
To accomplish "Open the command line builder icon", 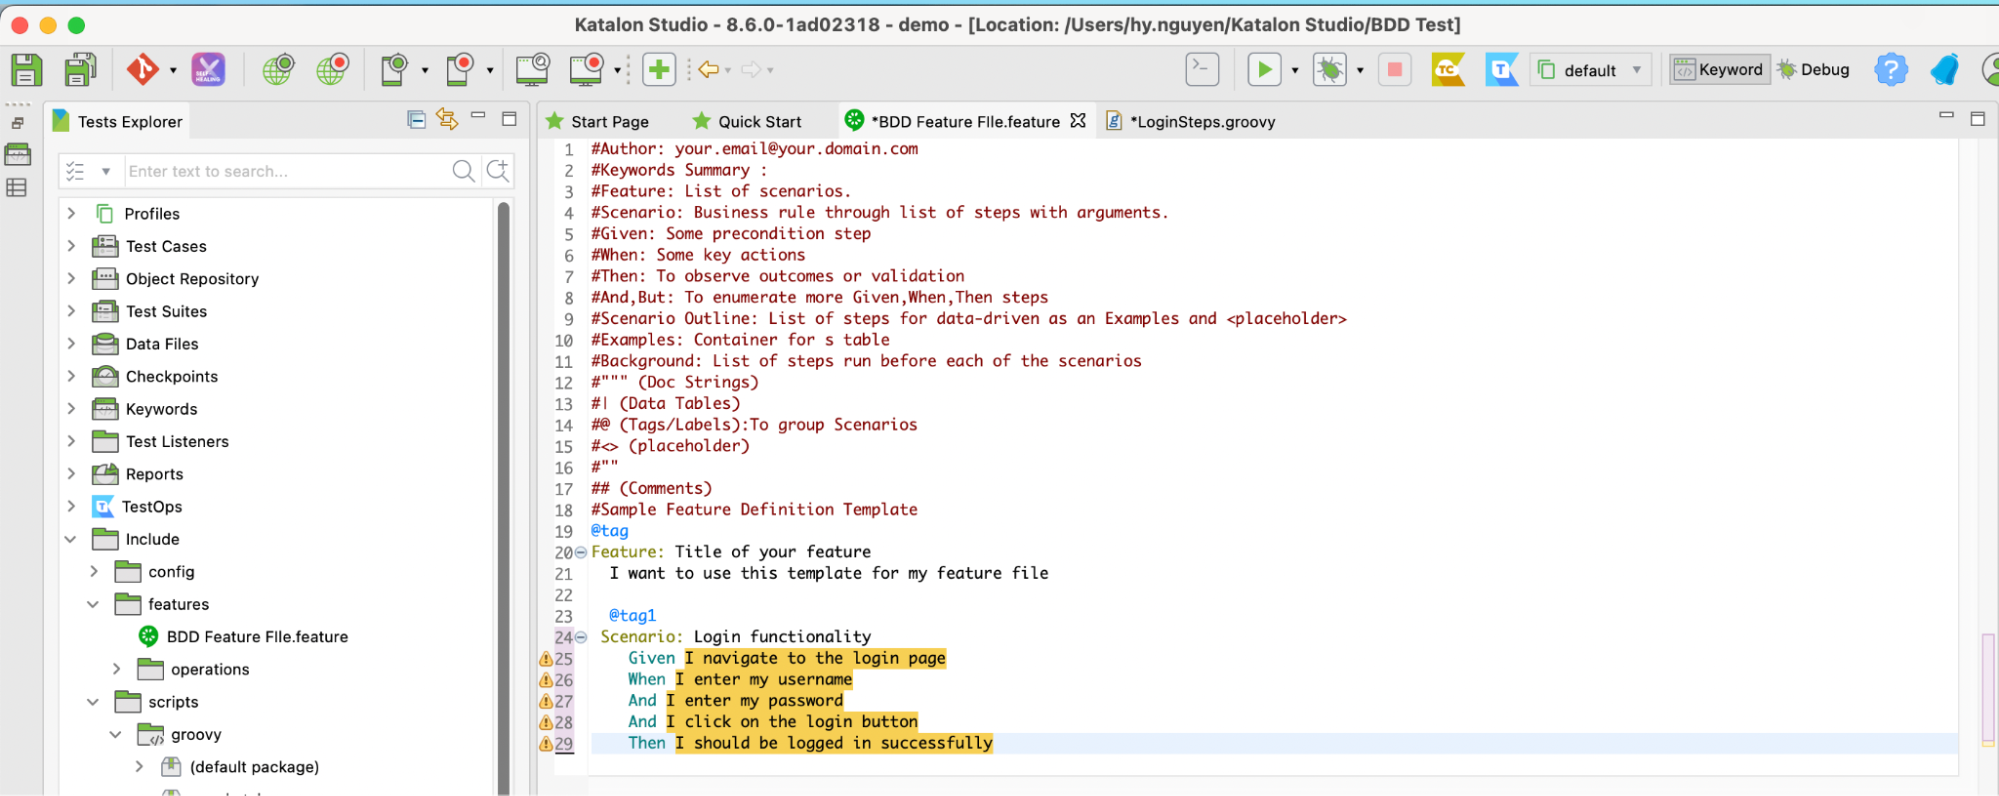I will [x=1202, y=69].
